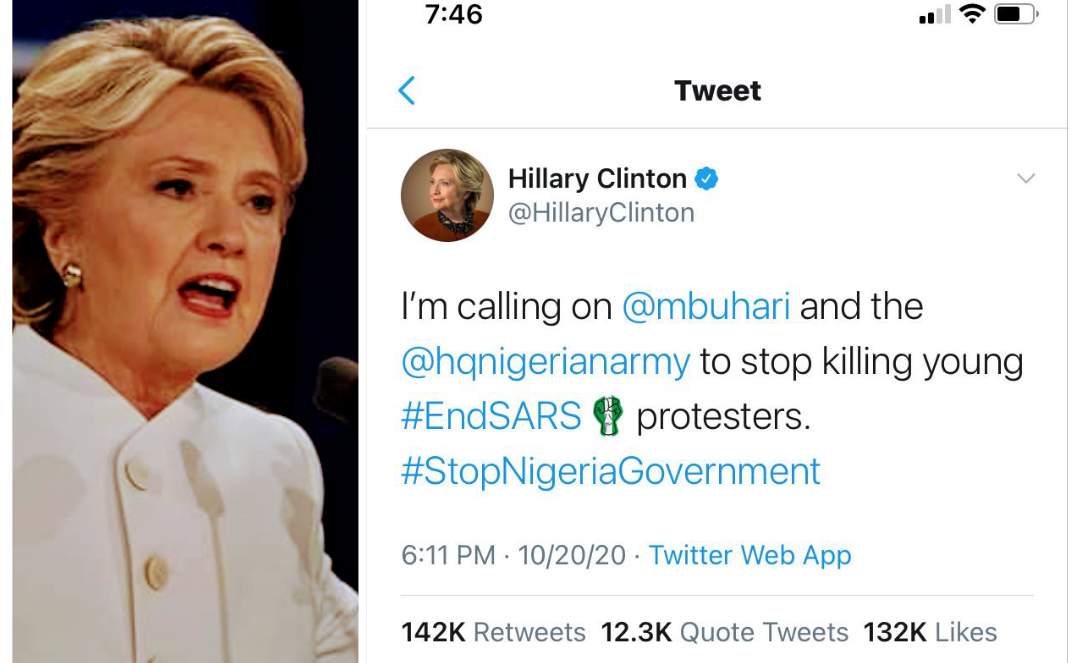Open Hillary Clinton's profile avatar
The image size is (1080, 663).
pos(447,195)
